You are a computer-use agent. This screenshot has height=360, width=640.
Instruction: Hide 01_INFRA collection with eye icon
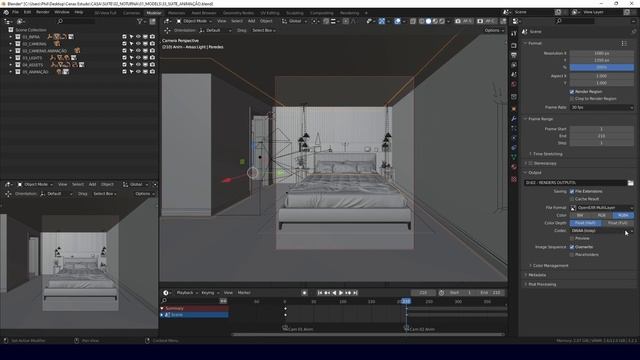[x=138, y=37]
